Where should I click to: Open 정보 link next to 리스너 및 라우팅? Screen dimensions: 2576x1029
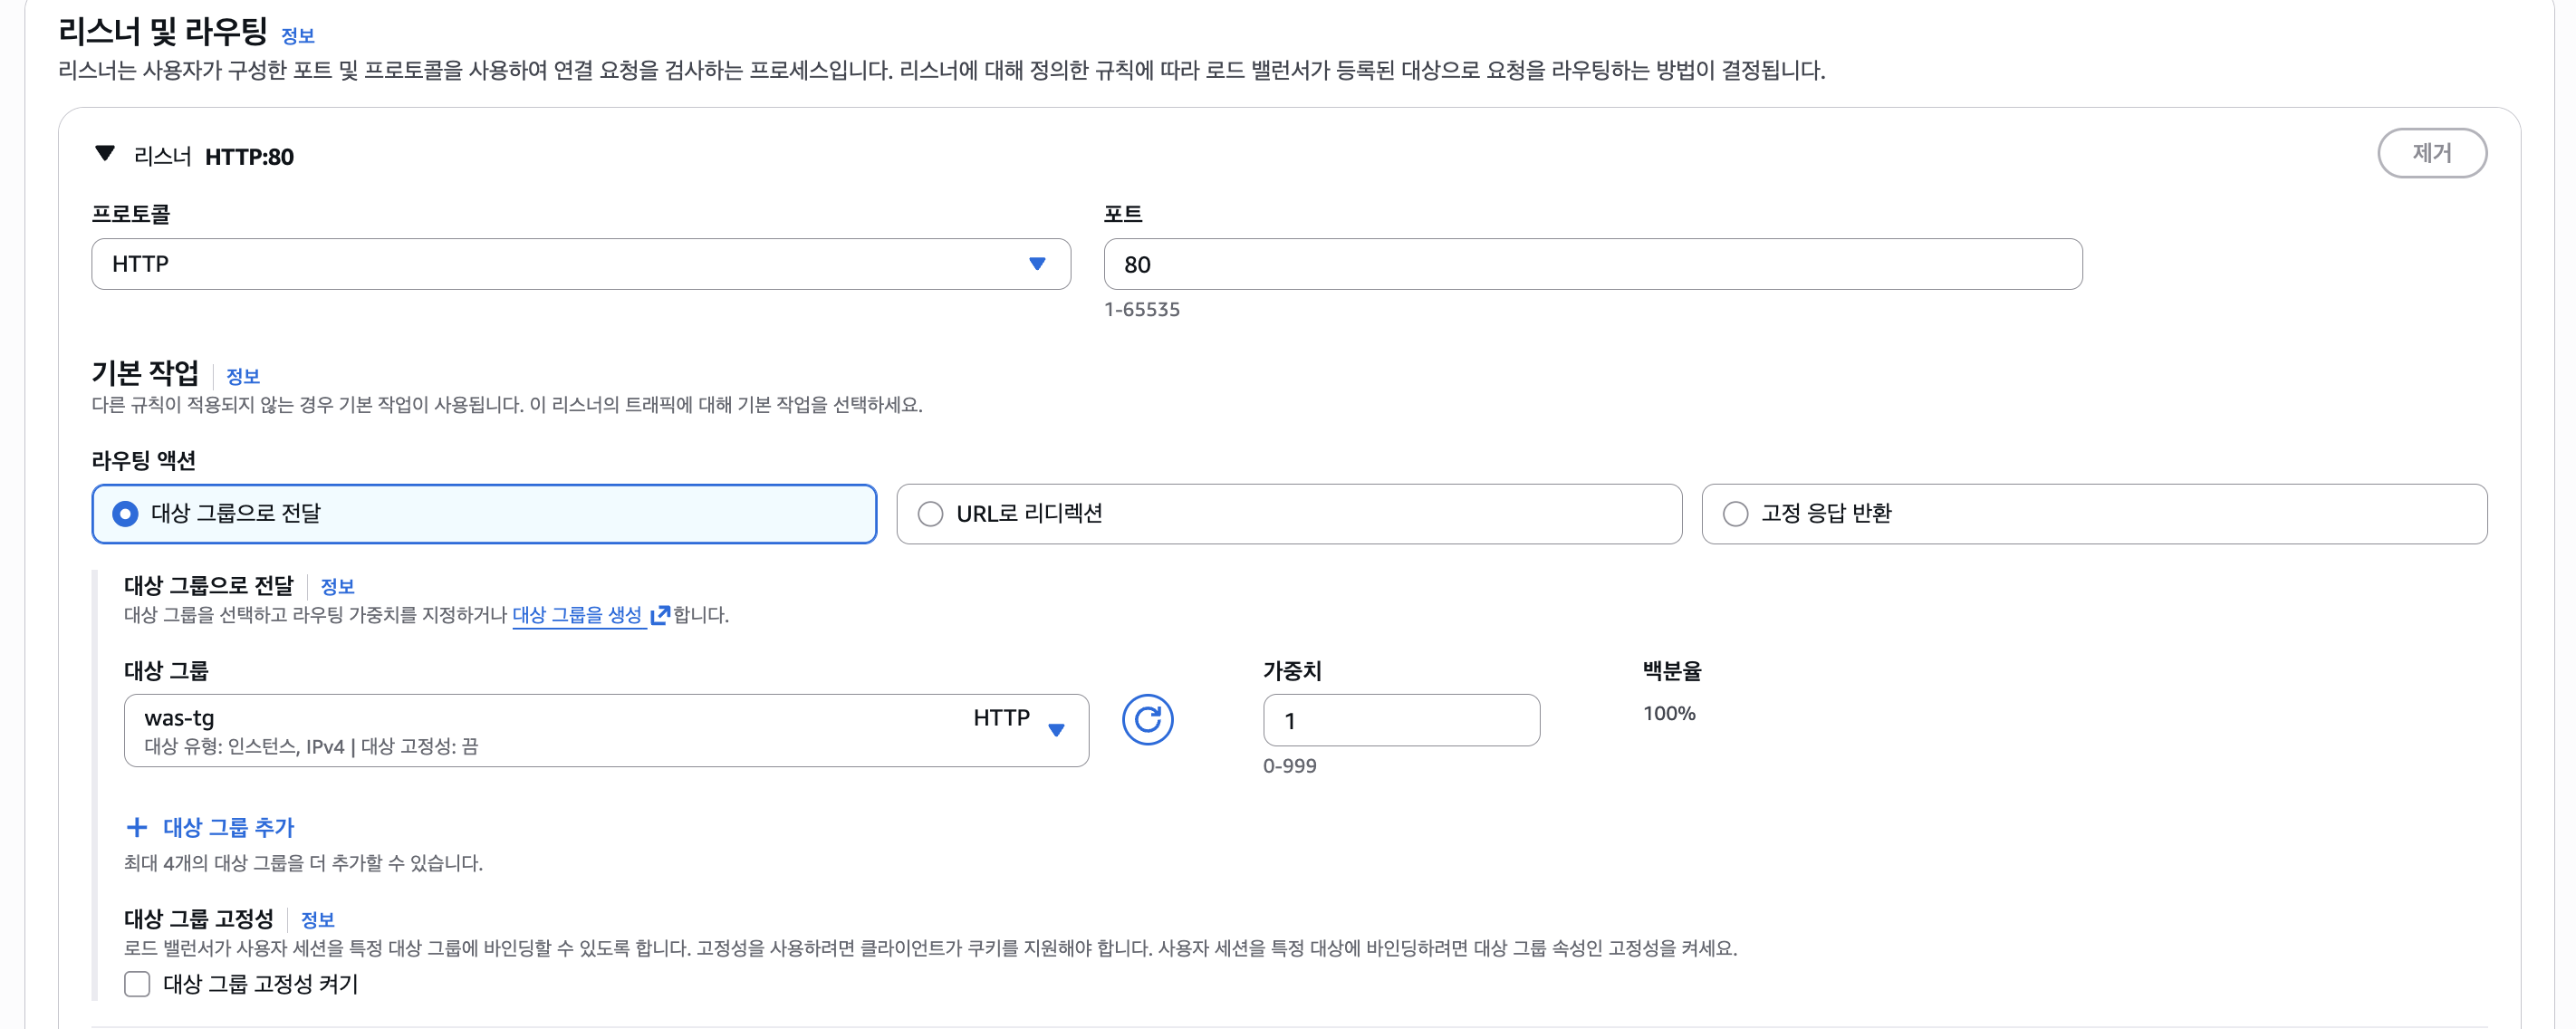coord(298,36)
